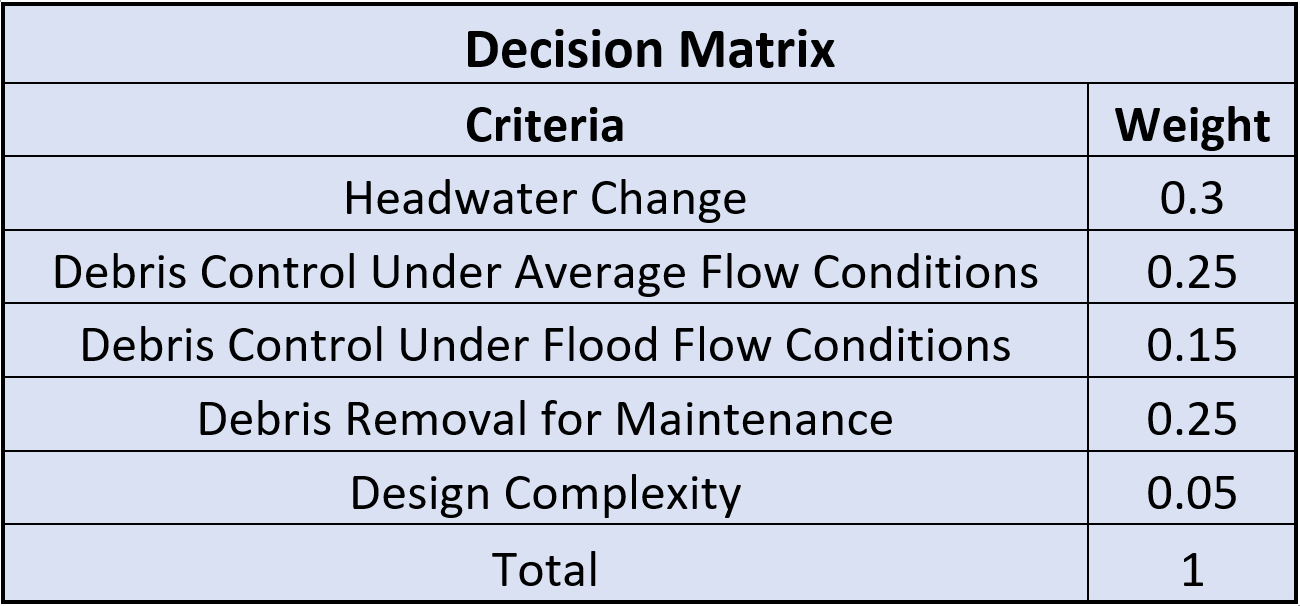The width and height of the screenshot is (1300, 606).
Task: Select the 0.05 weight value cell
Action: click(x=1192, y=492)
